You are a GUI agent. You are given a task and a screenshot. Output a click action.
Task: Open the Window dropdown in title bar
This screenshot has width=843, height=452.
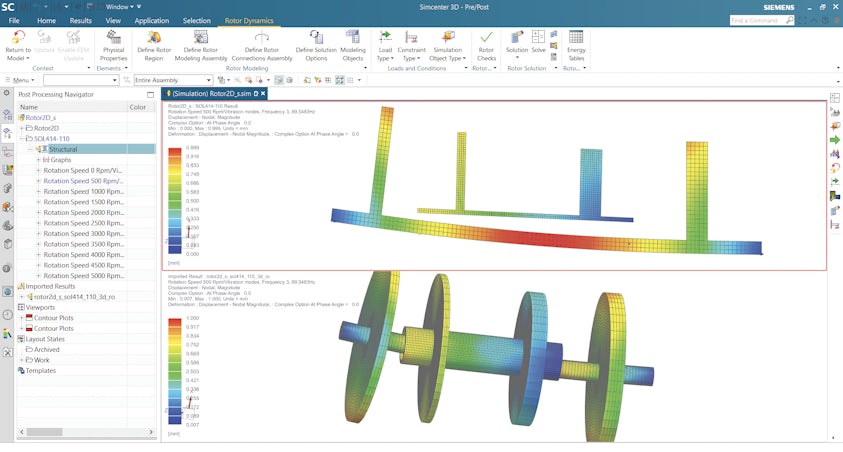coord(119,7)
